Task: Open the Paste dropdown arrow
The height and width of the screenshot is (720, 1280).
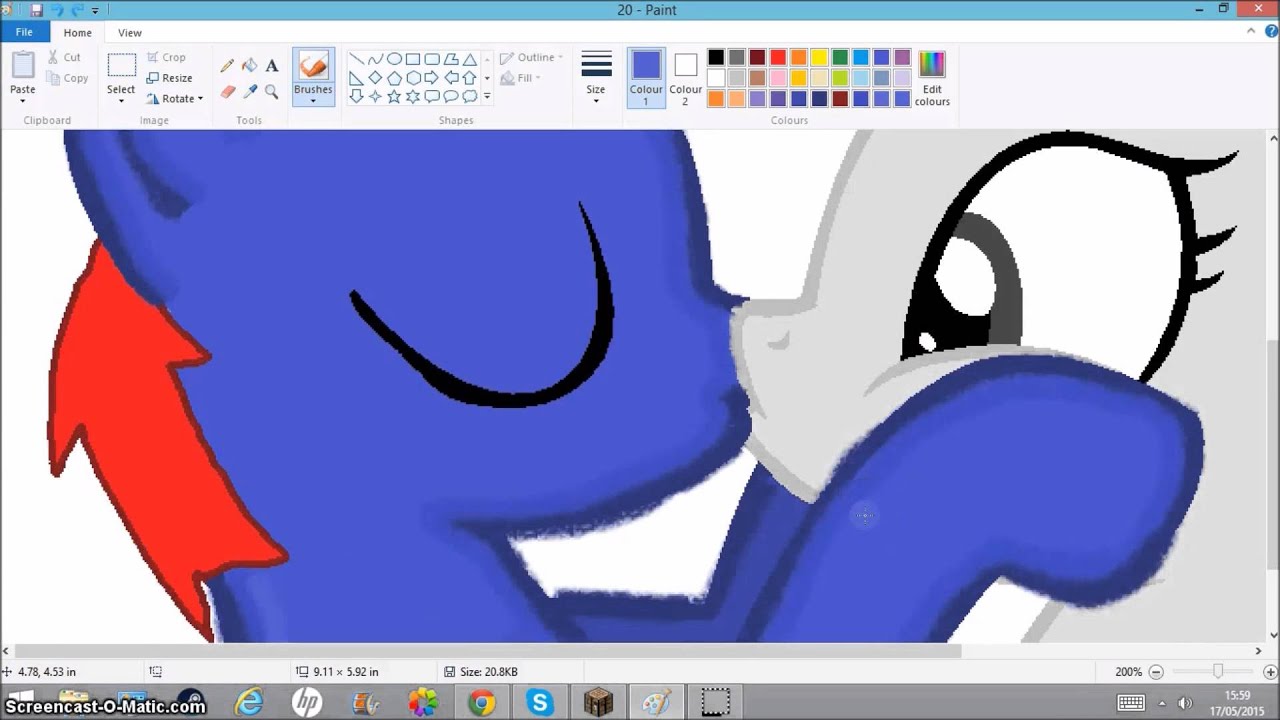Action: (22, 100)
